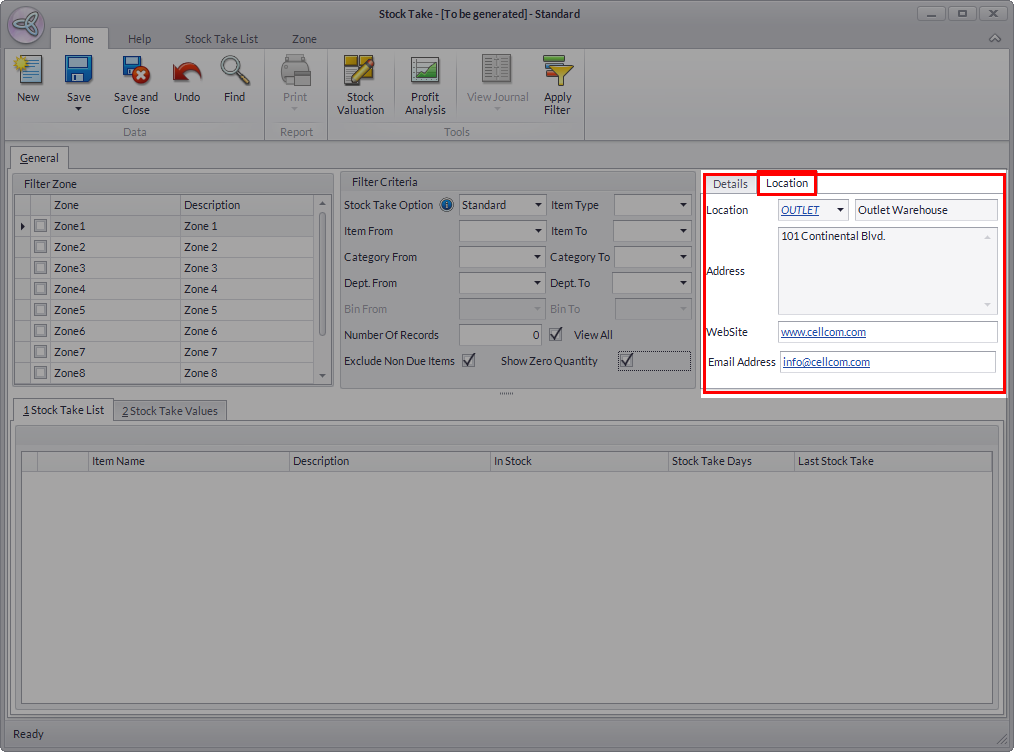This screenshot has height=752, width=1014.
Task: Tick the Zone3 checkbox
Action: (40, 268)
